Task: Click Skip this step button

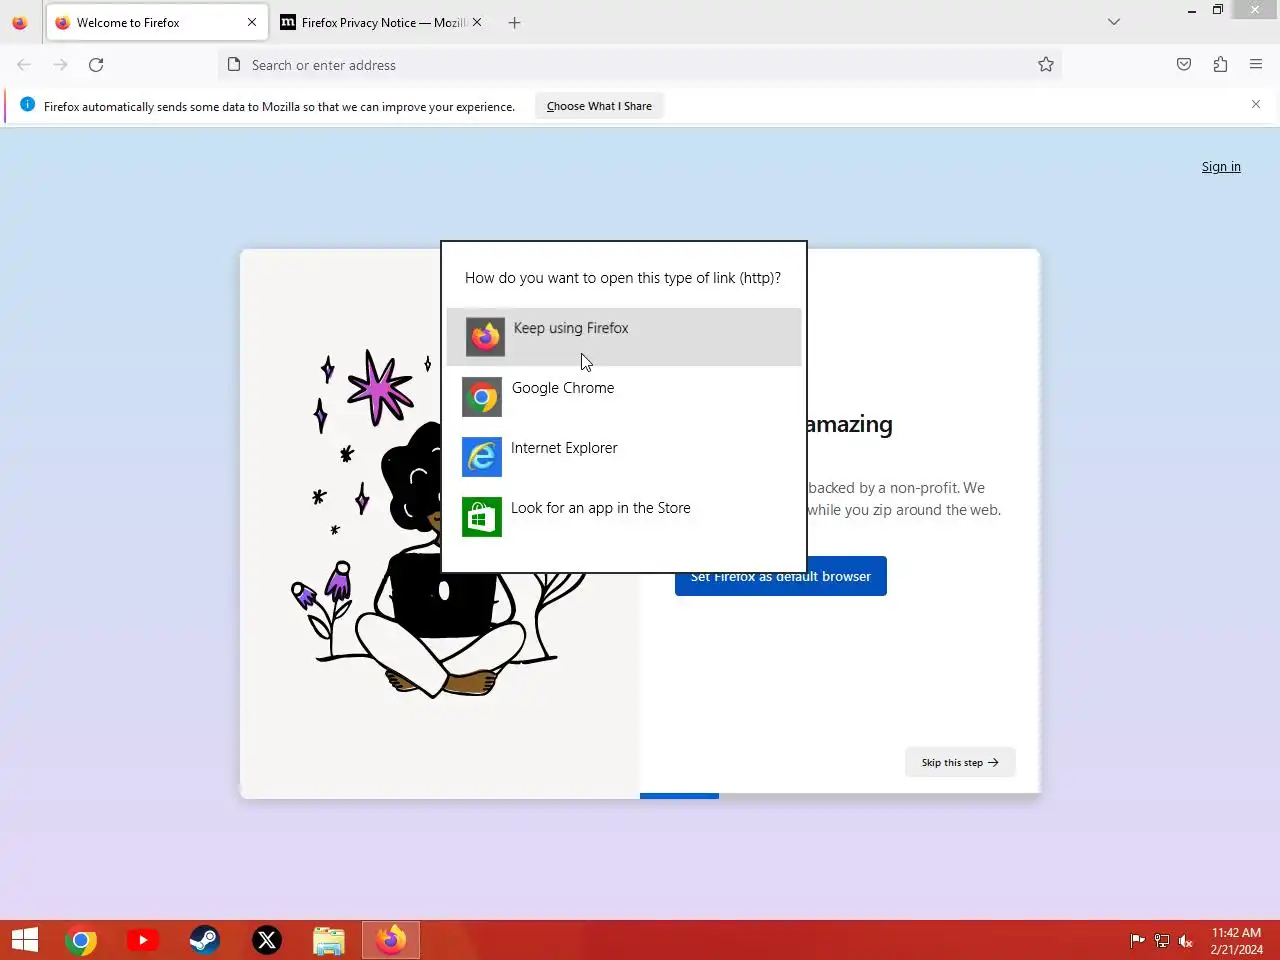Action: point(960,762)
